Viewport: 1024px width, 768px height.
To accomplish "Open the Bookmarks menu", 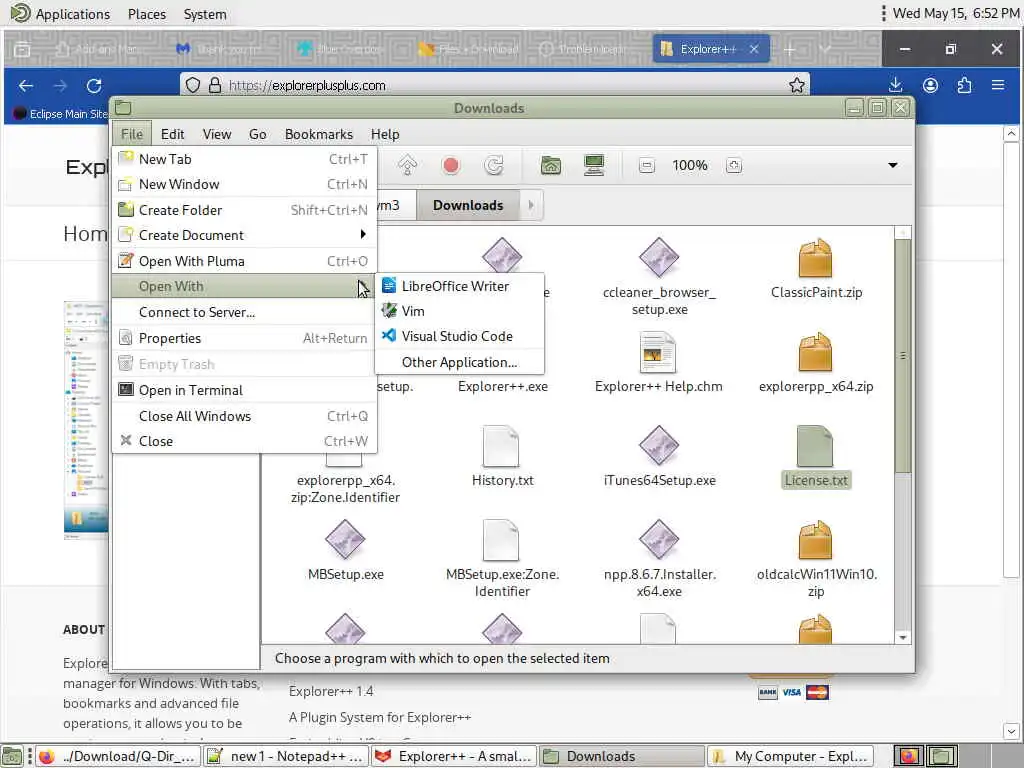I will [x=319, y=134].
